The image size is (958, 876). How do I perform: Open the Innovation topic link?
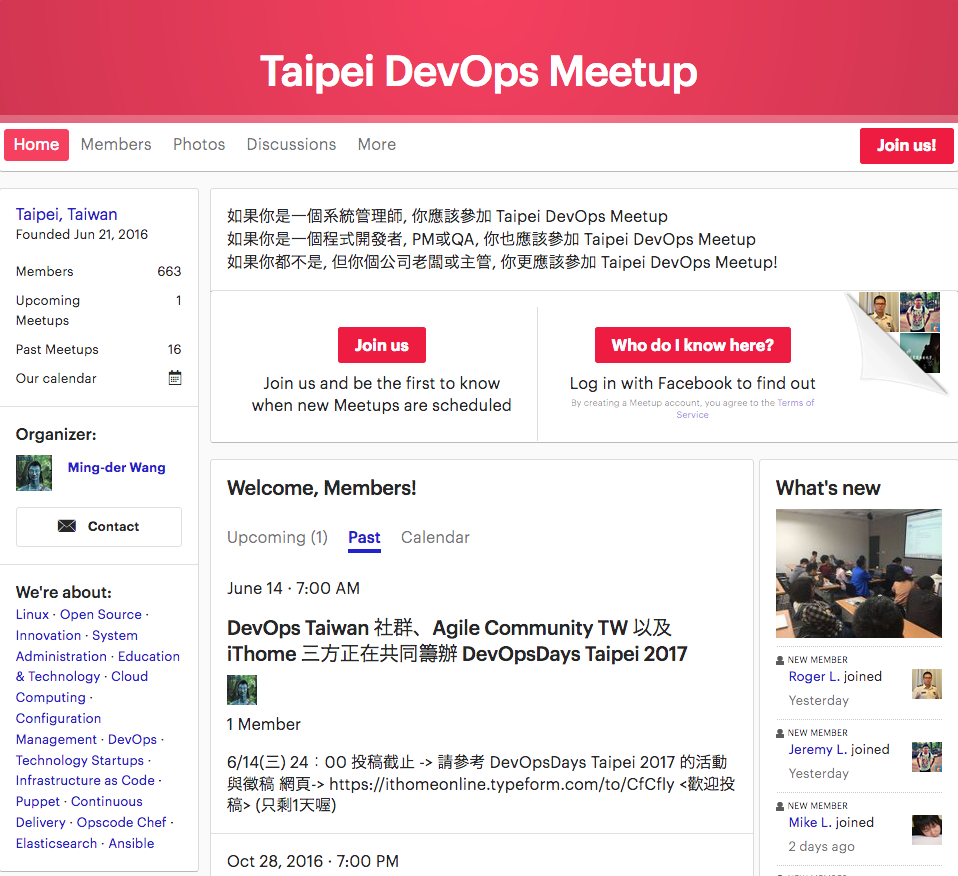48,635
